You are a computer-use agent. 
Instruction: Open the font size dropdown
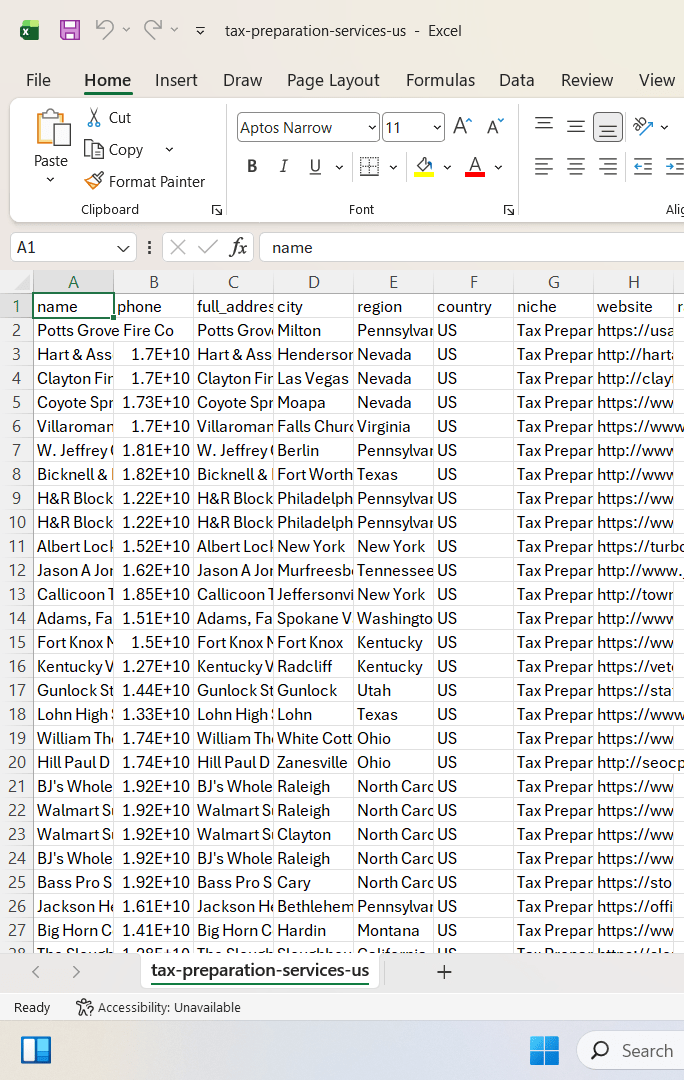[x=437, y=127]
